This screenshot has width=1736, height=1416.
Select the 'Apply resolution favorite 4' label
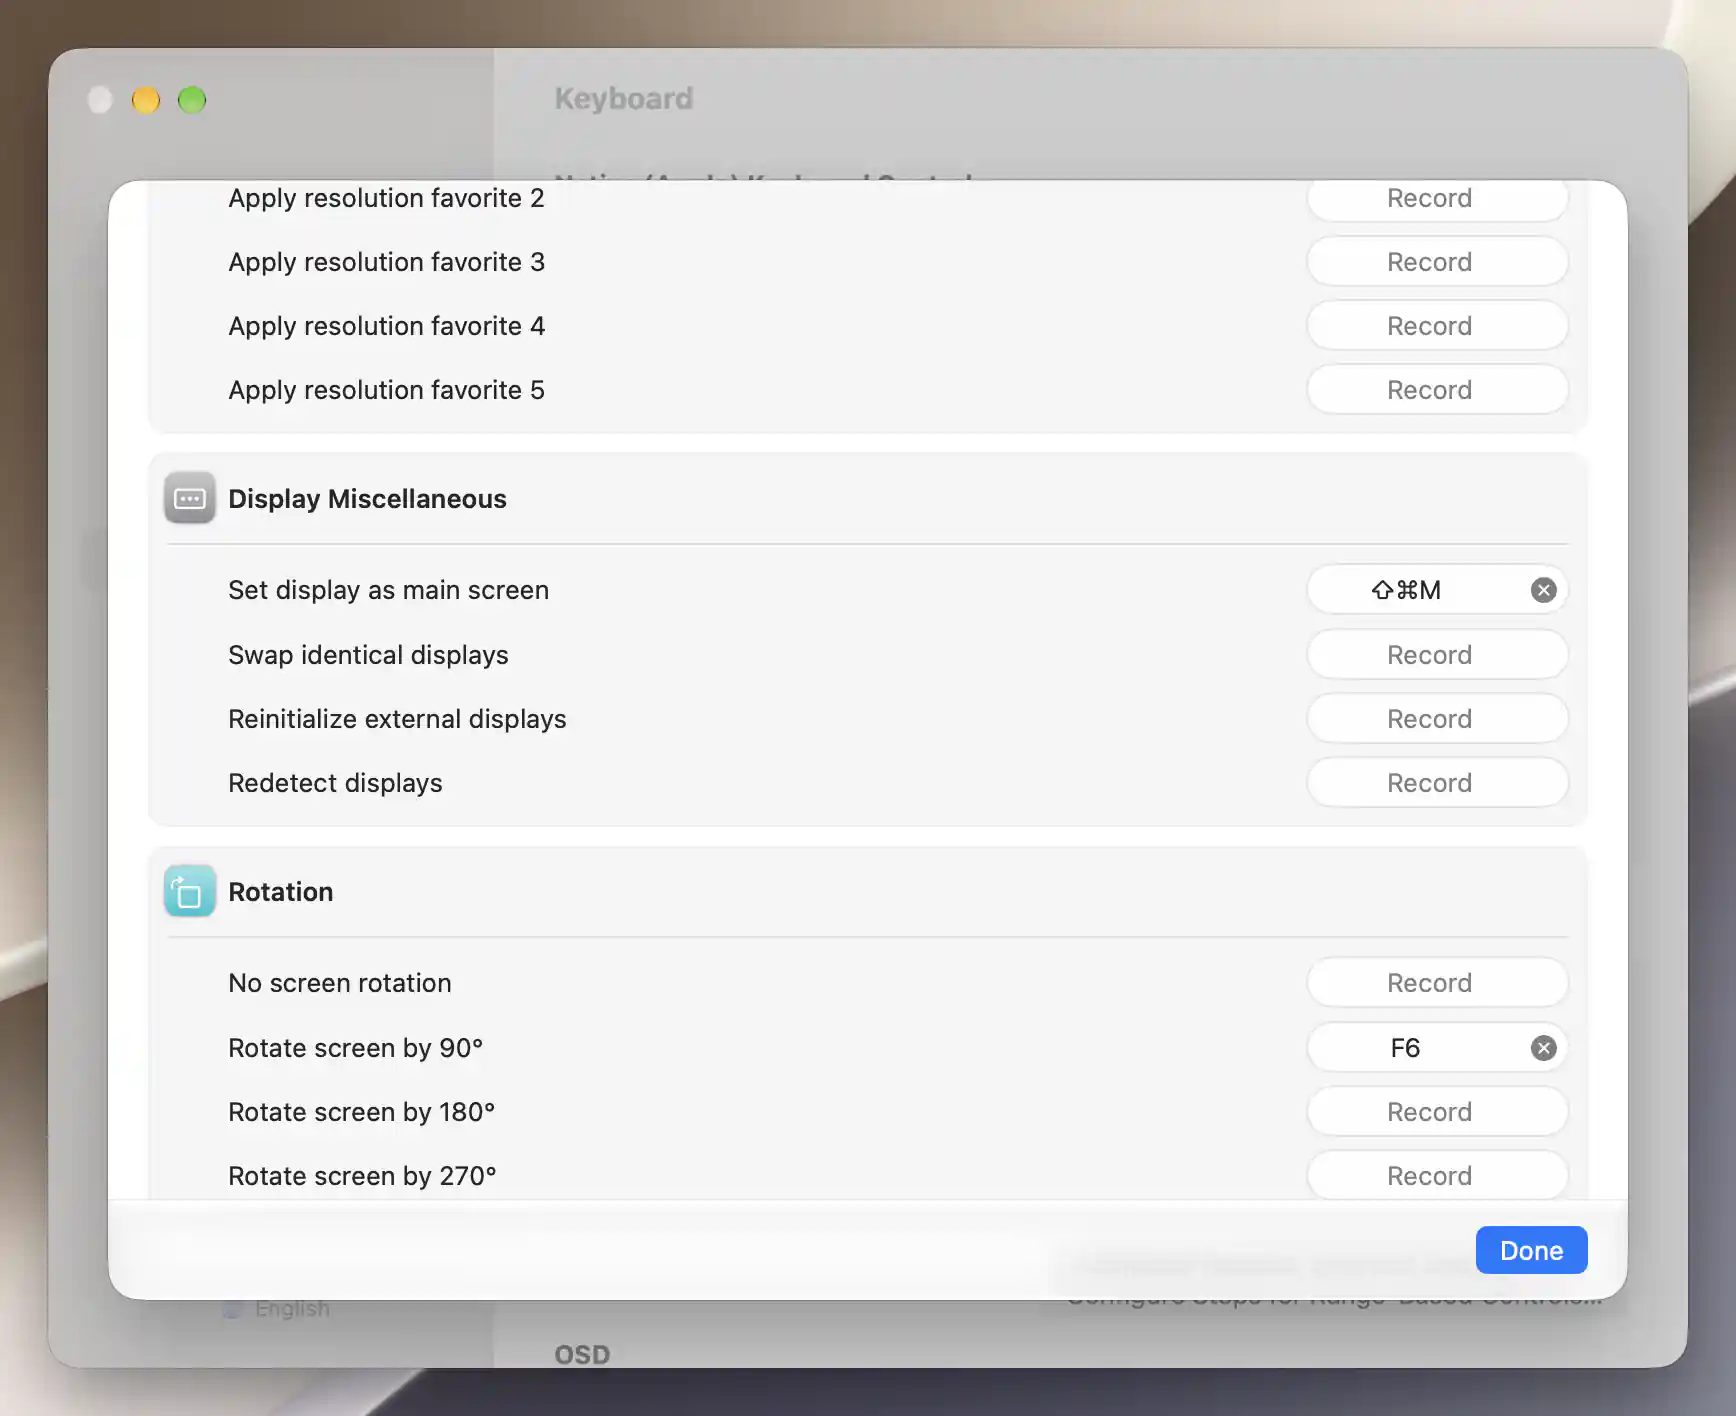pyautogui.click(x=386, y=326)
